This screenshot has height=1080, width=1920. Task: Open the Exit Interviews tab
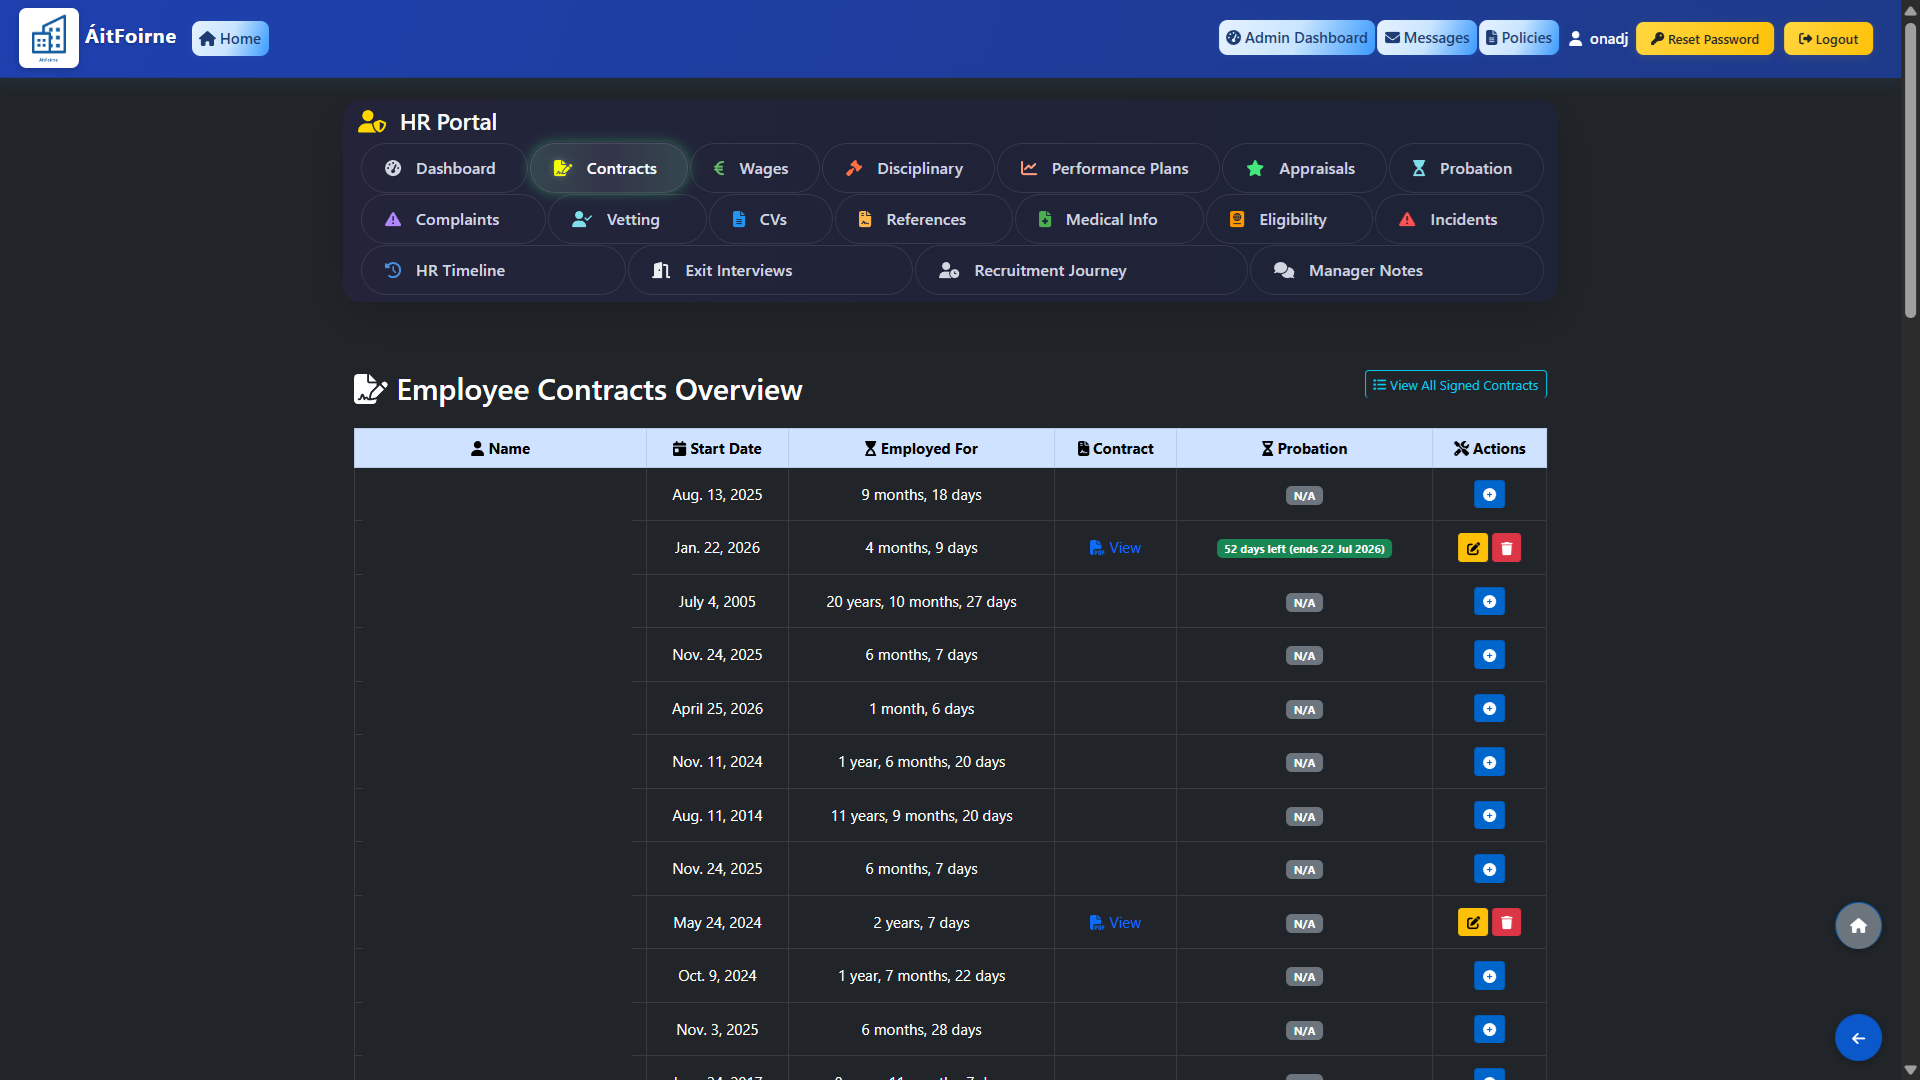(x=770, y=270)
